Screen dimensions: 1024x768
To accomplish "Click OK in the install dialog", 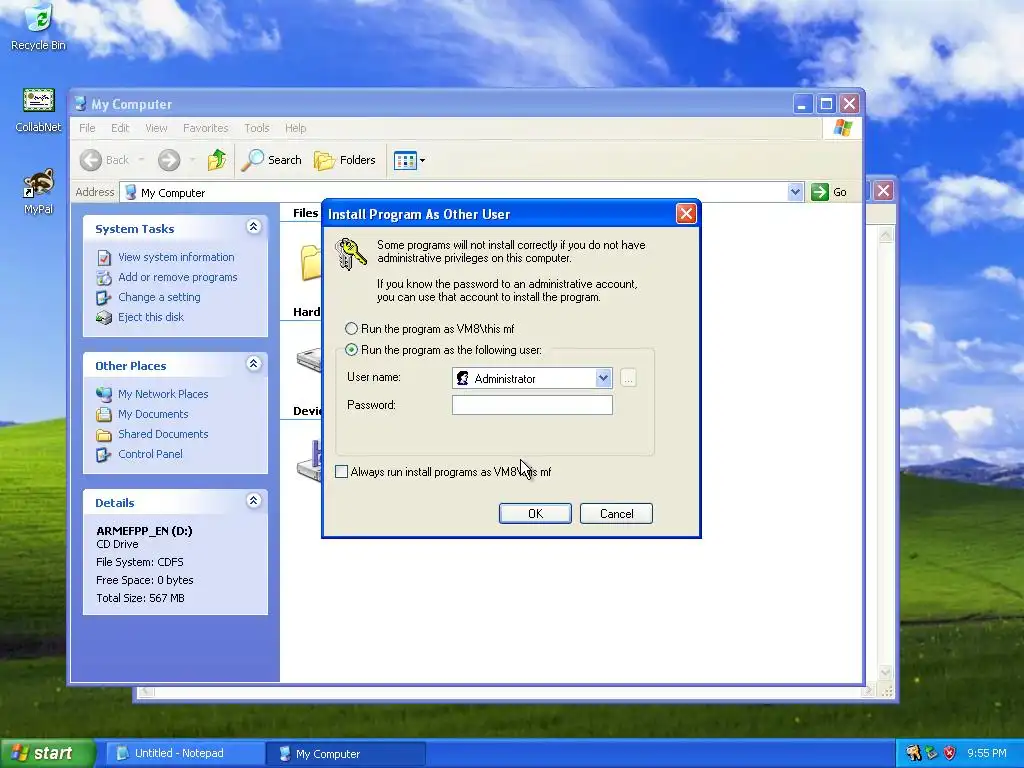I will click(x=535, y=514).
